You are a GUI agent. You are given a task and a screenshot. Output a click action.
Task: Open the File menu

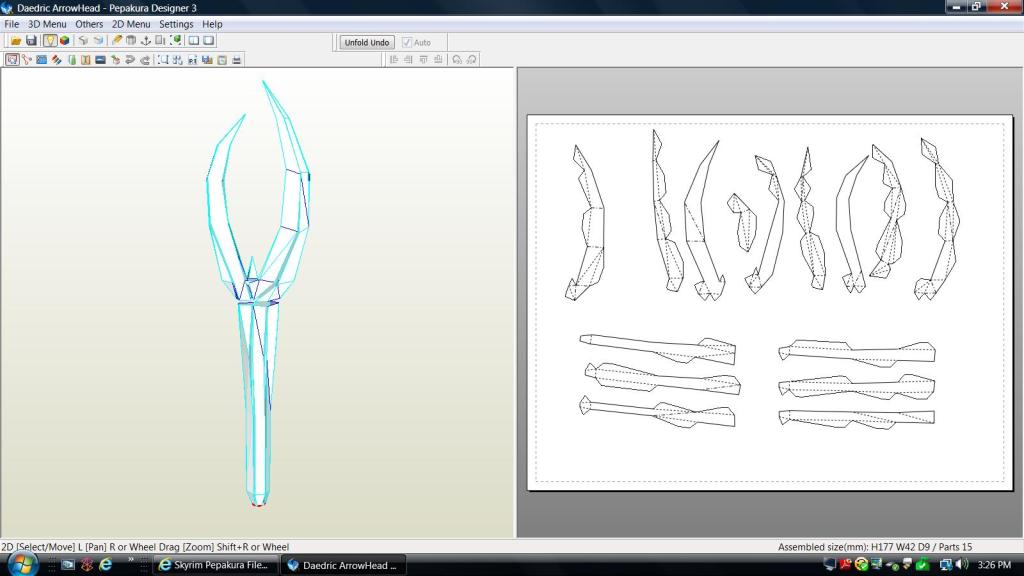coord(12,24)
